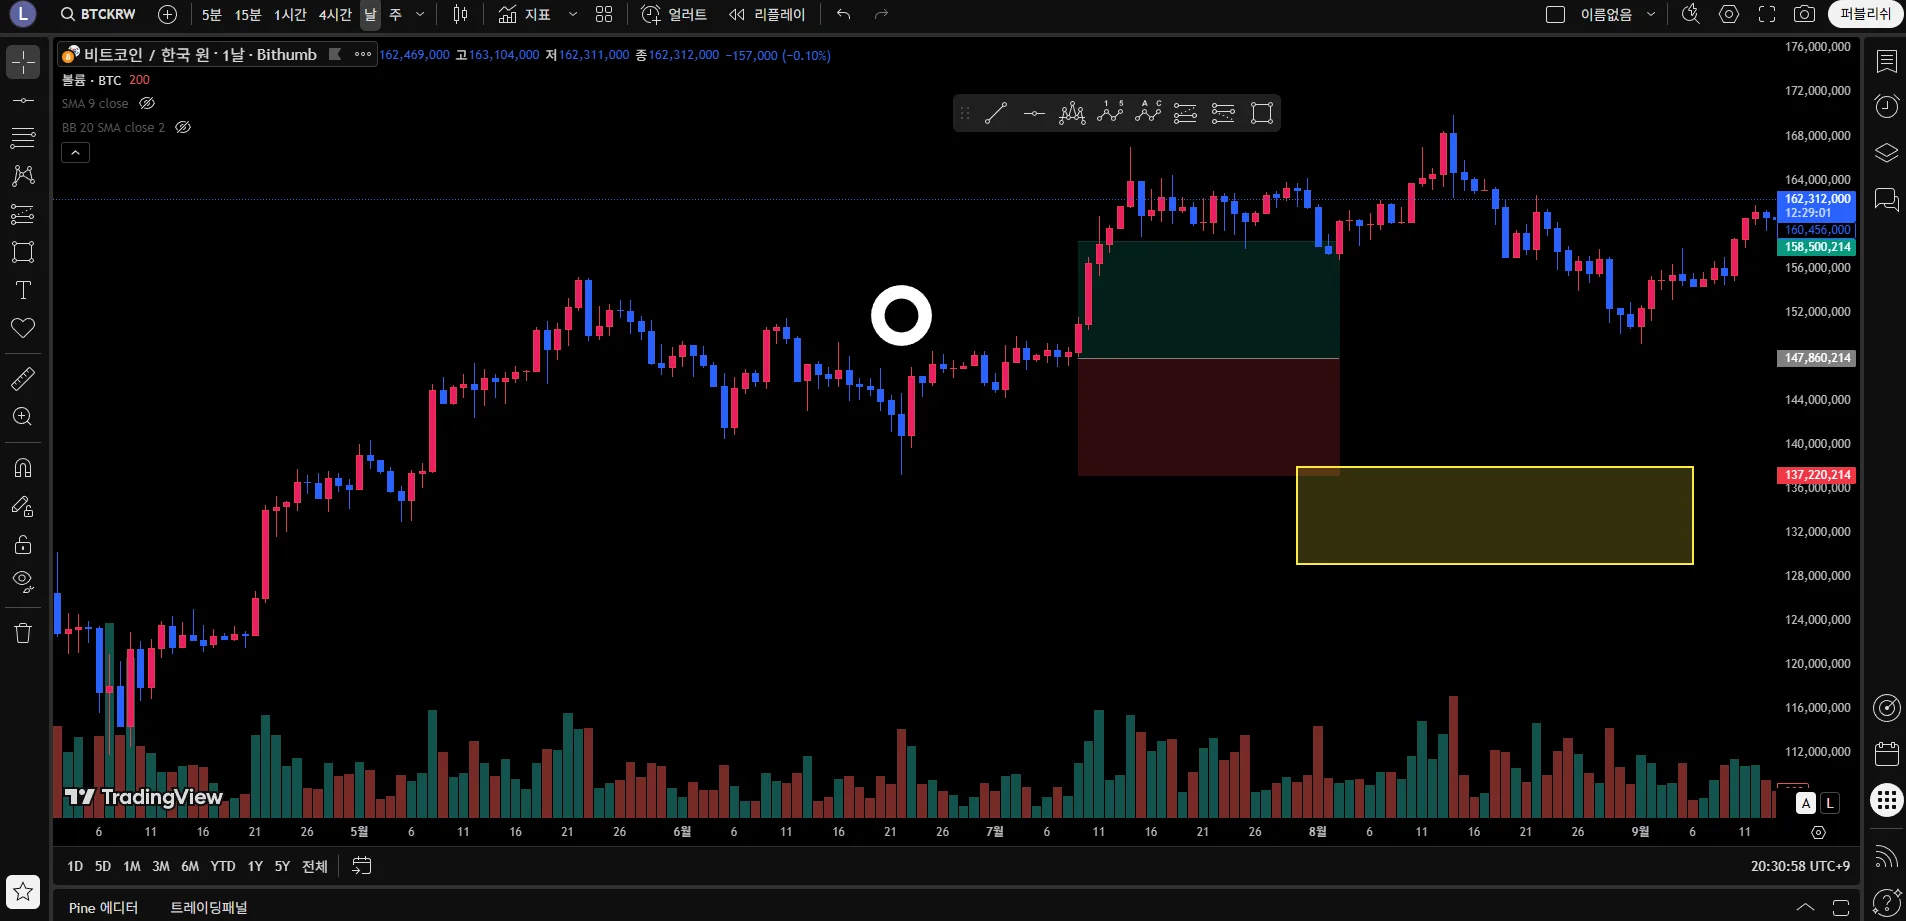
Task: Select the Text tool in left sidebar
Action: [x=23, y=290]
